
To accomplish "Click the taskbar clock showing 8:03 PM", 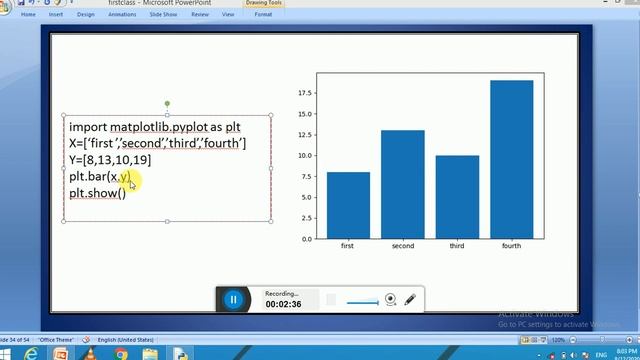I will tap(627, 354).
